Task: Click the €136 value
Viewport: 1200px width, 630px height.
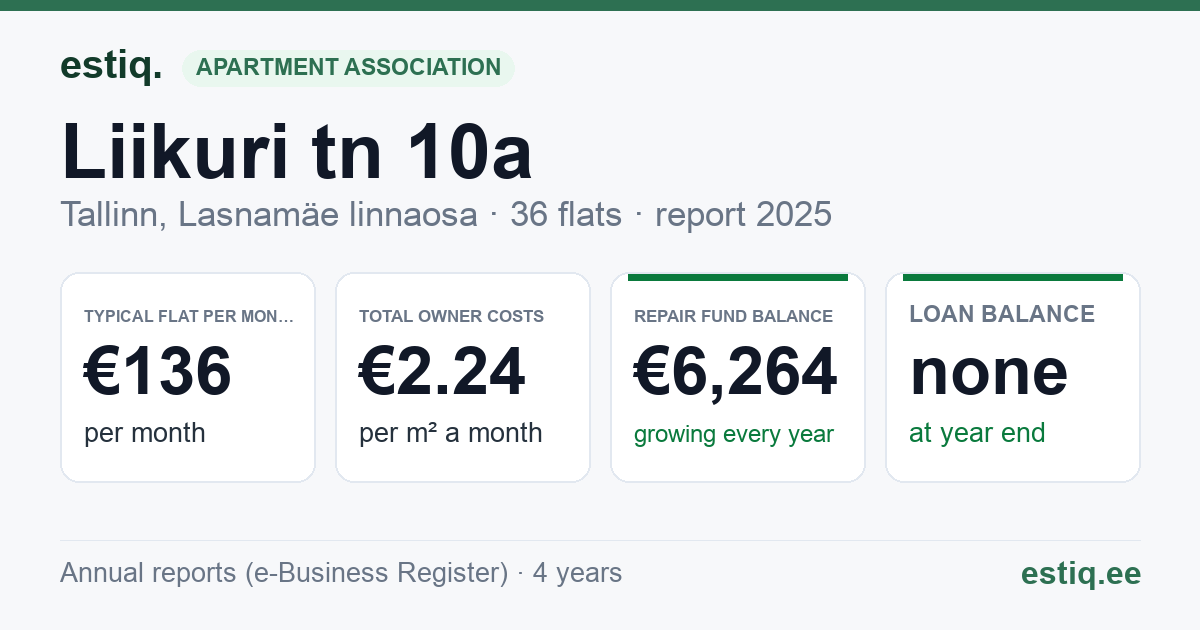Action: click(158, 371)
